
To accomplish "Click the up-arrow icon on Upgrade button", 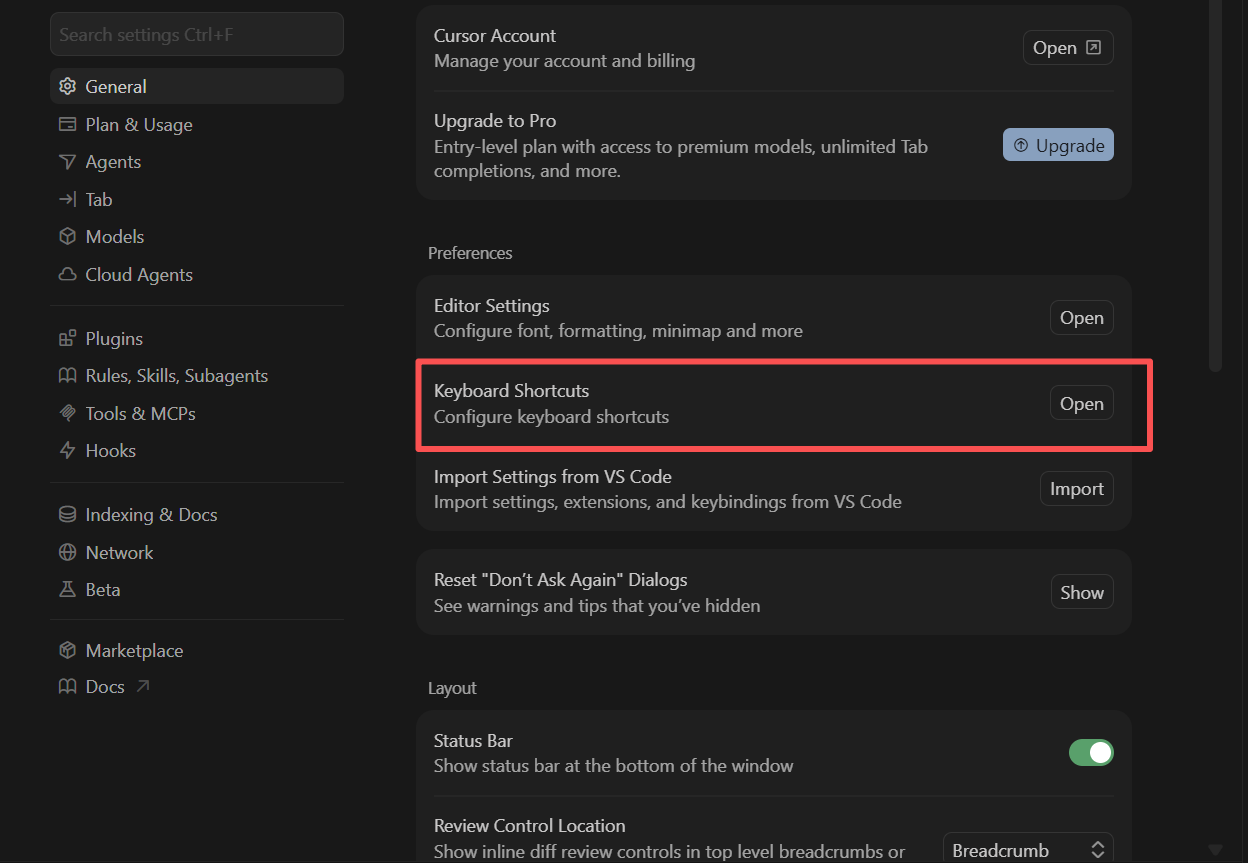I will pyautogui.click(x=1020, y=146).
